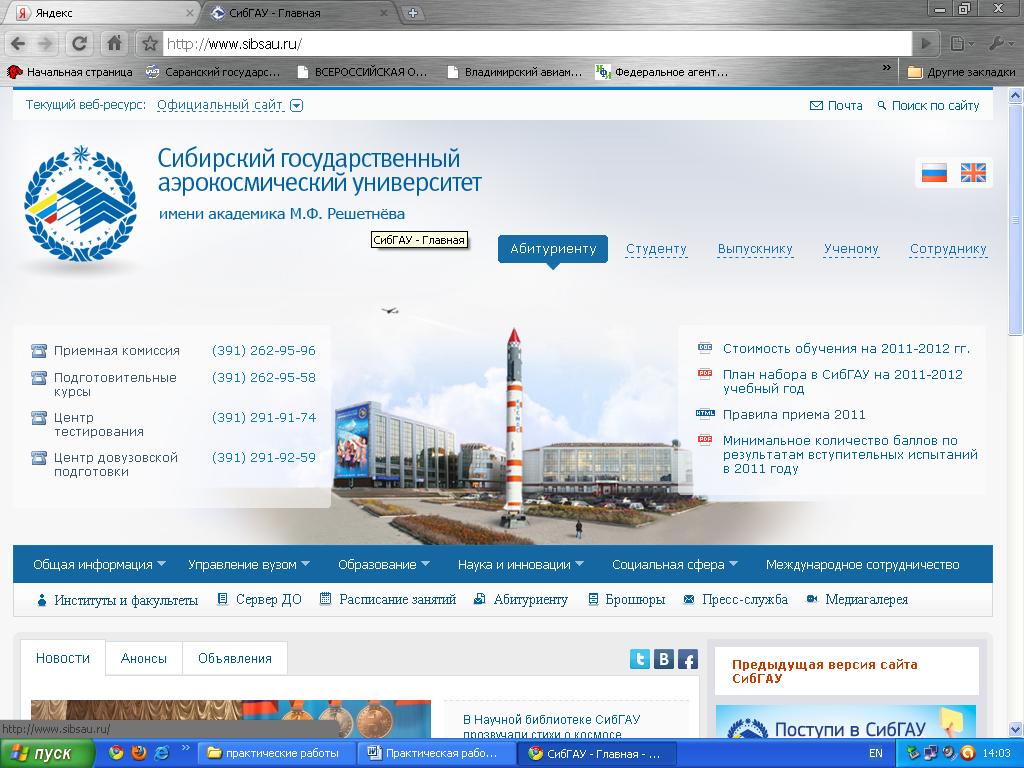Expand the Наука и инновации menu
Viewport: 1024px width, 768px height.
520,564
